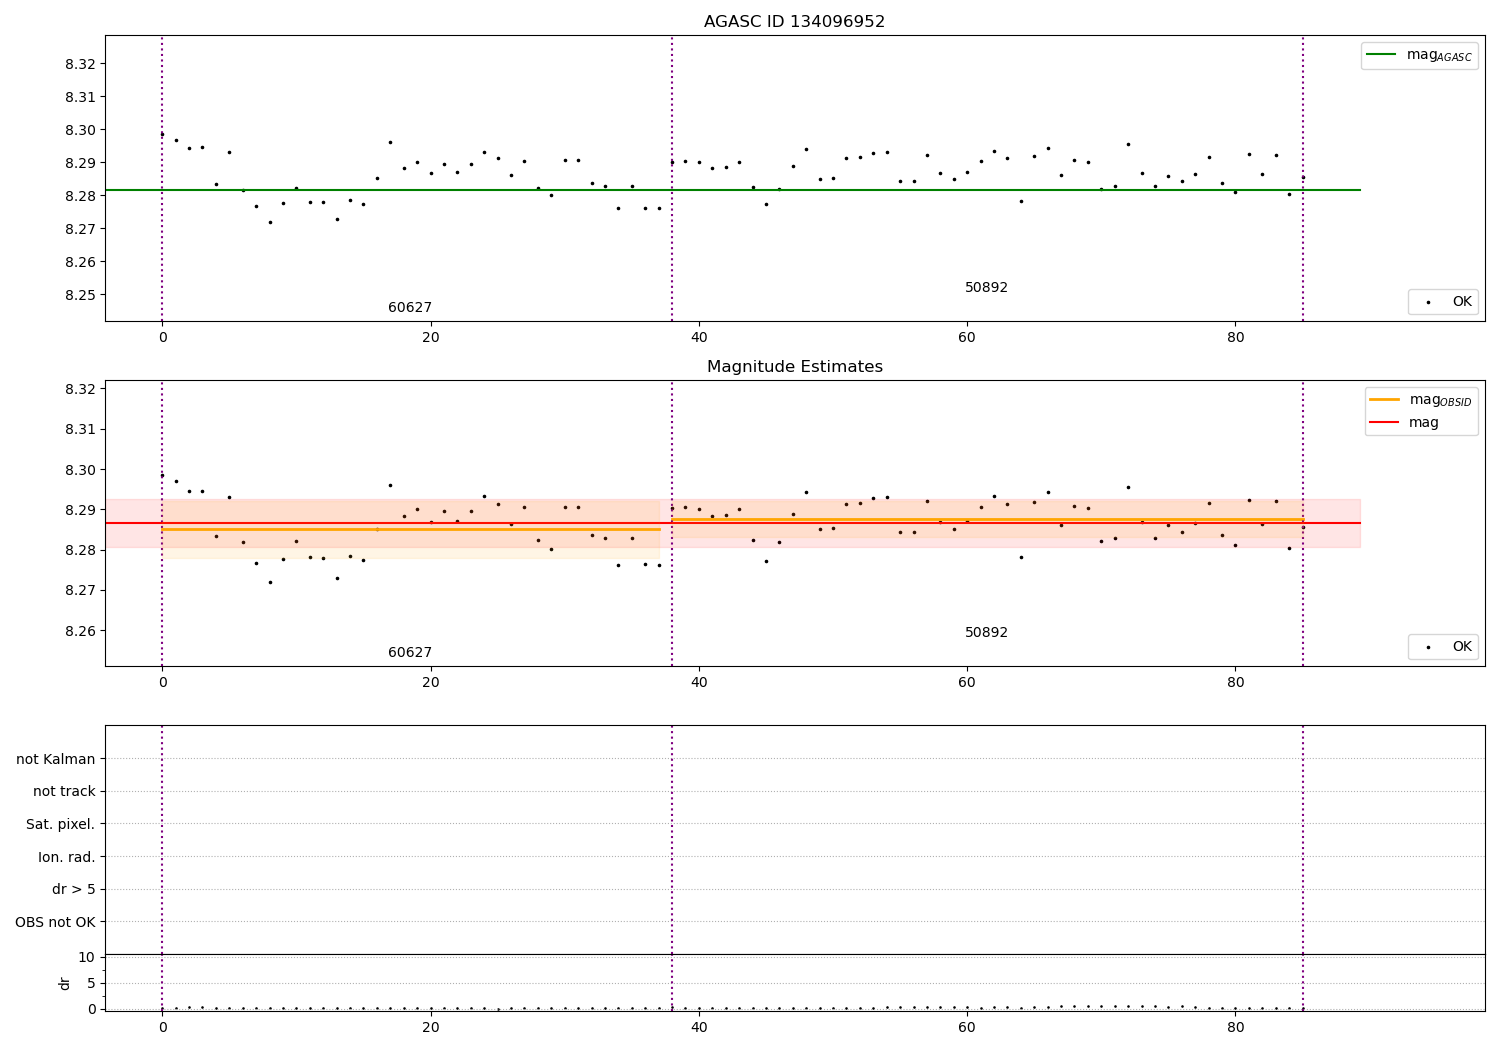The width and height of the screenshot is (1500, 1050).
Task: Click the 8.32 tick label on top plot
Action: tap(80, 64)
